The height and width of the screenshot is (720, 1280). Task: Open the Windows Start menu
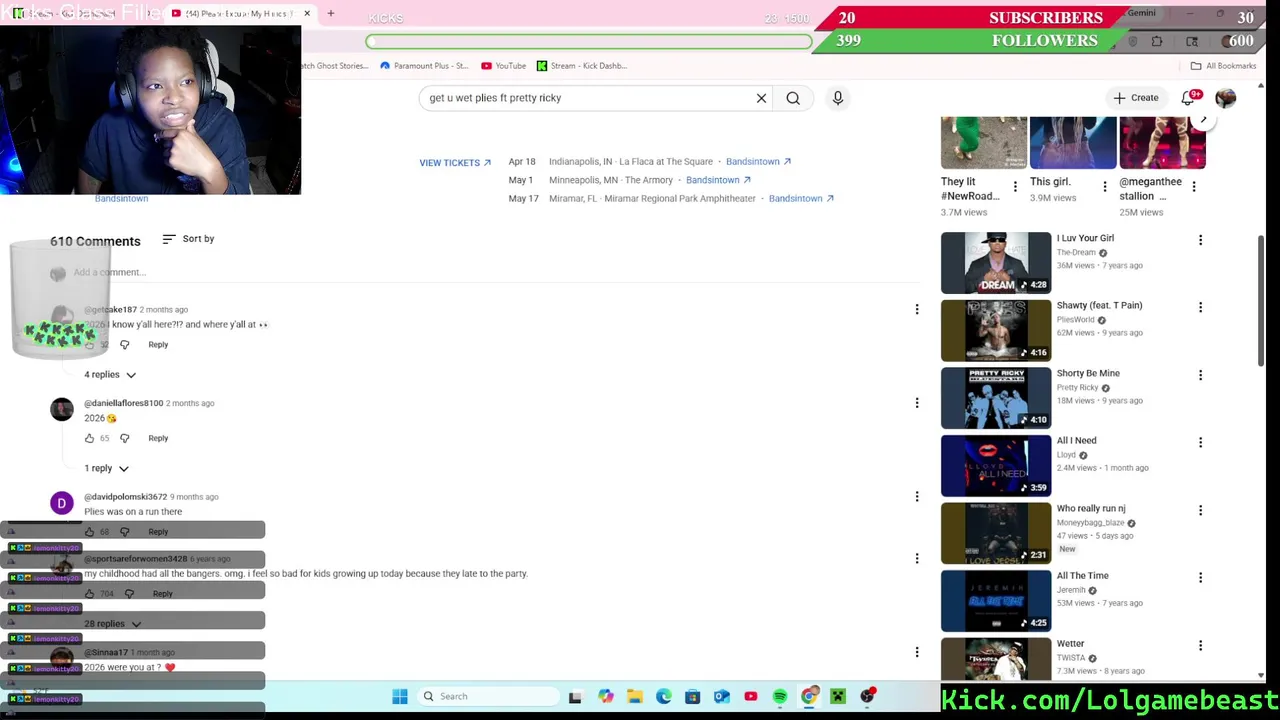click(x=400, y=696)
